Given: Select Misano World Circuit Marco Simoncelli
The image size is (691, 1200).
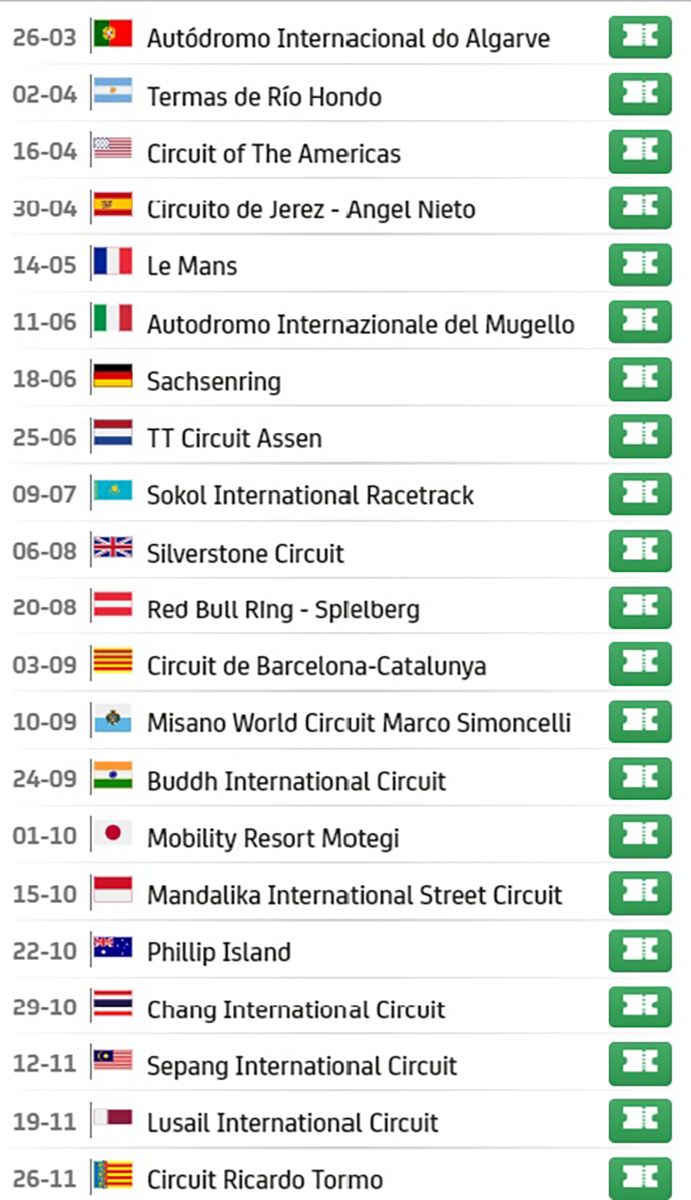Looking at the screenshot, I should (359, 723).
